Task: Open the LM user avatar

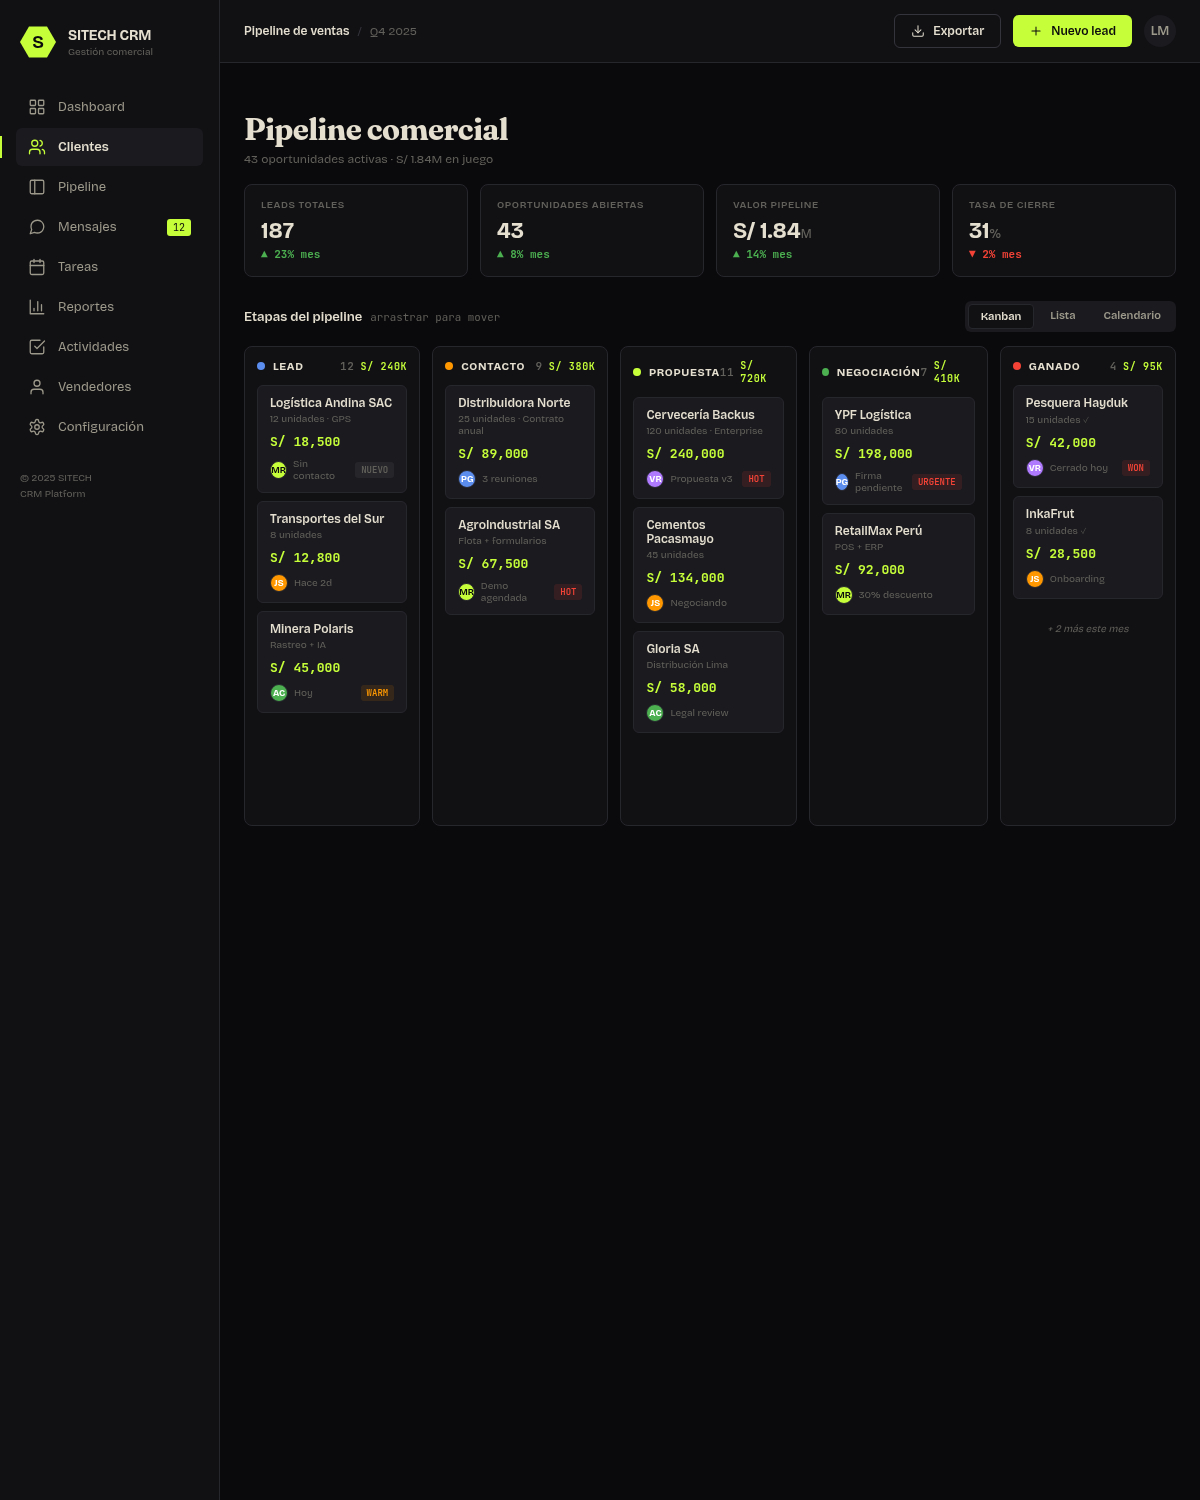Action: 1160,31
